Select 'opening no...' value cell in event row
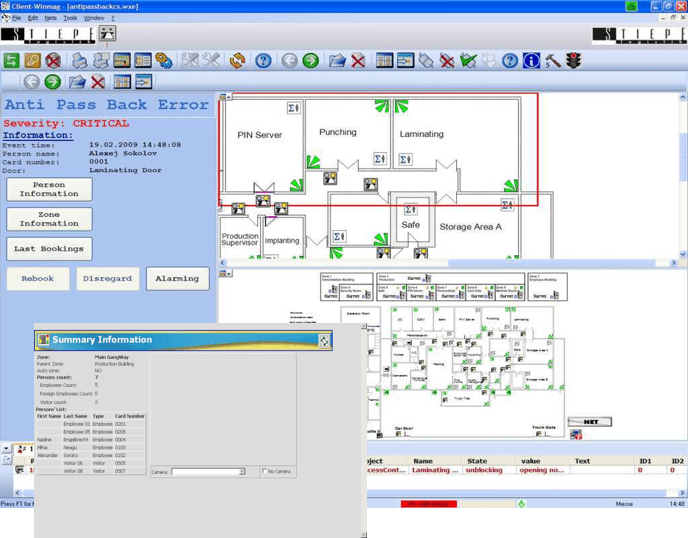Screen dimensions: 688x538 coord(542,470)
